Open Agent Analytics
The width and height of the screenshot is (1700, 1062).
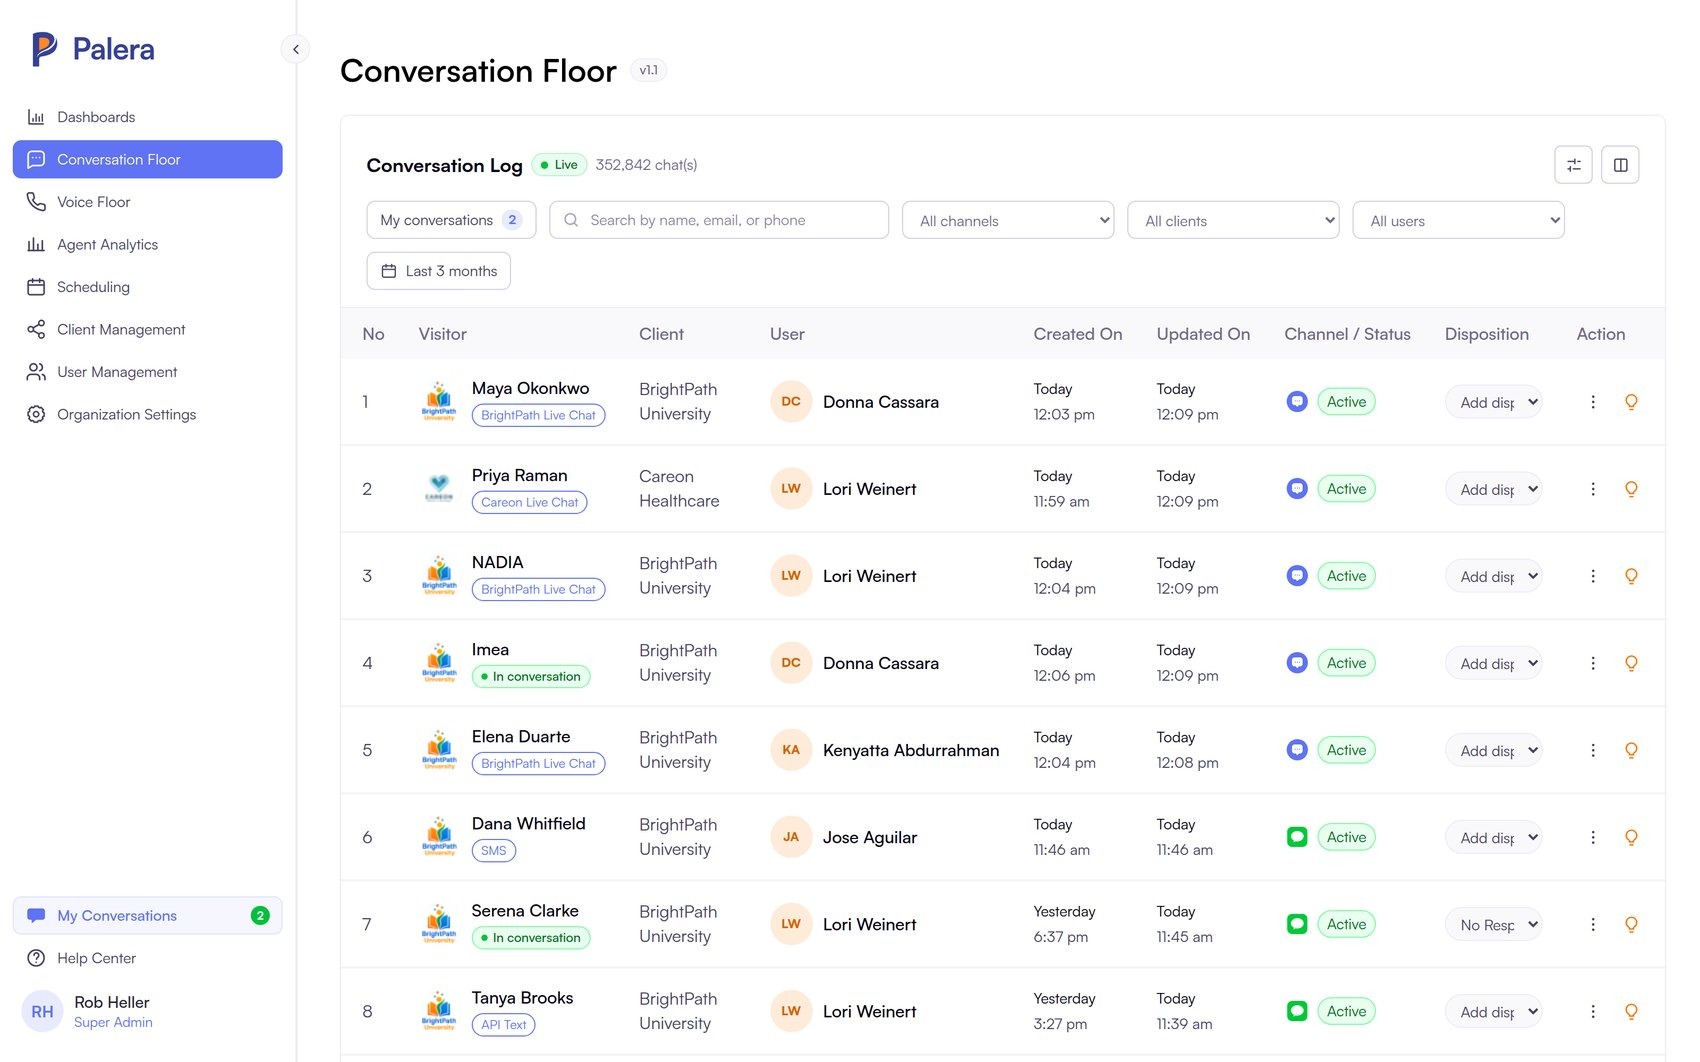coord(147,244)
